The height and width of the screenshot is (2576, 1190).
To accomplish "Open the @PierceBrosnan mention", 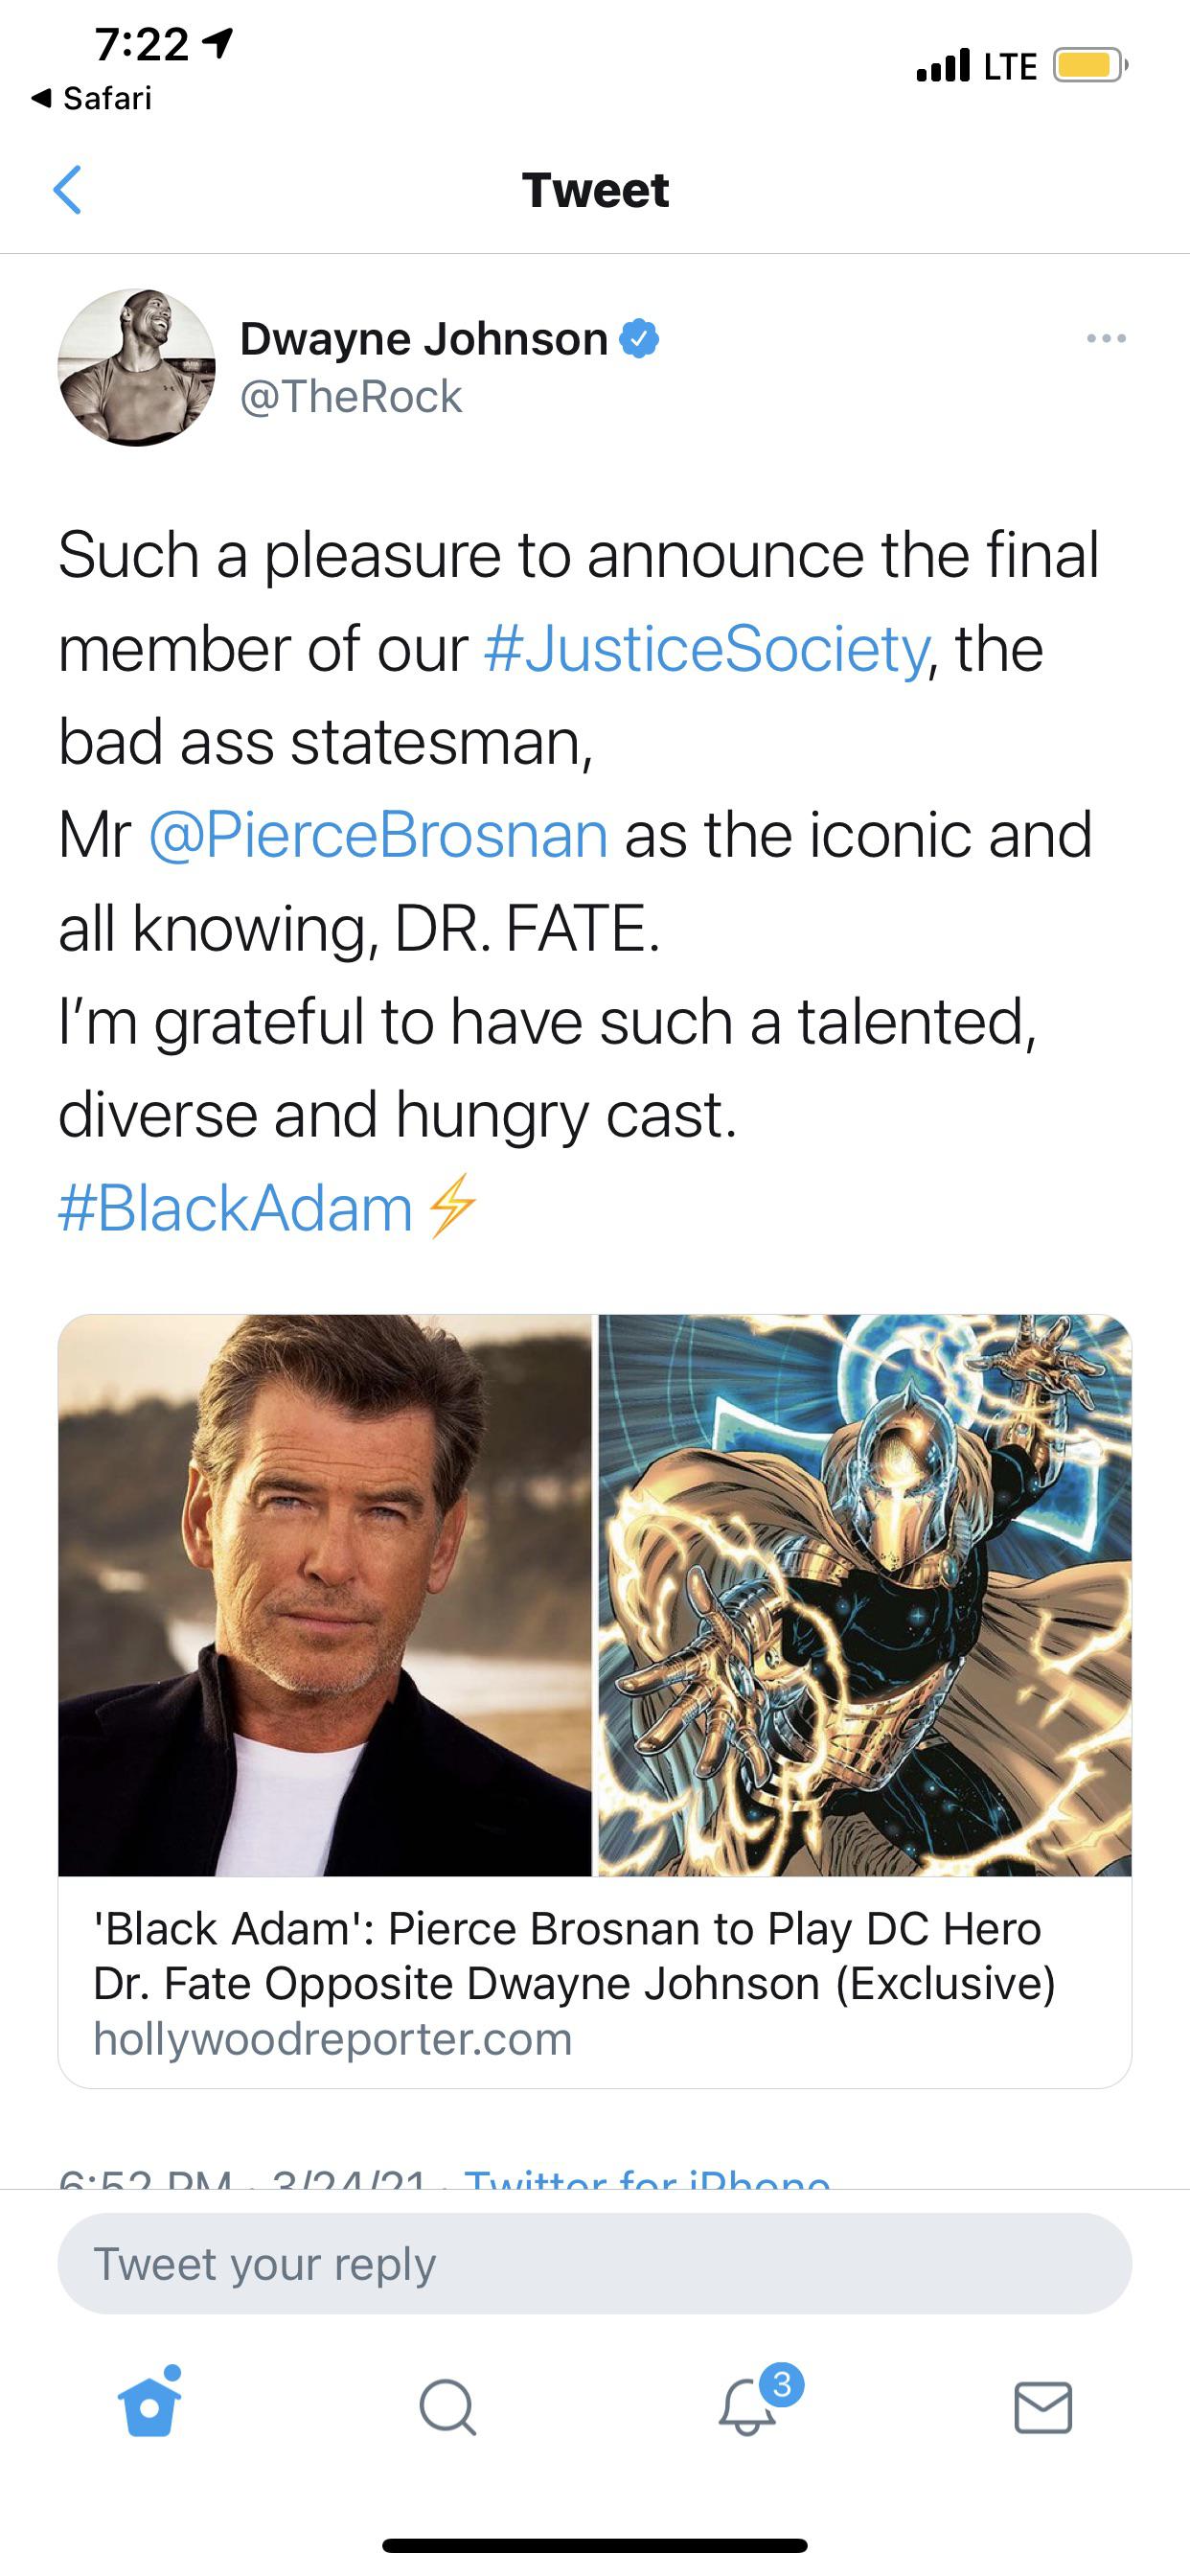I will 378,835.
